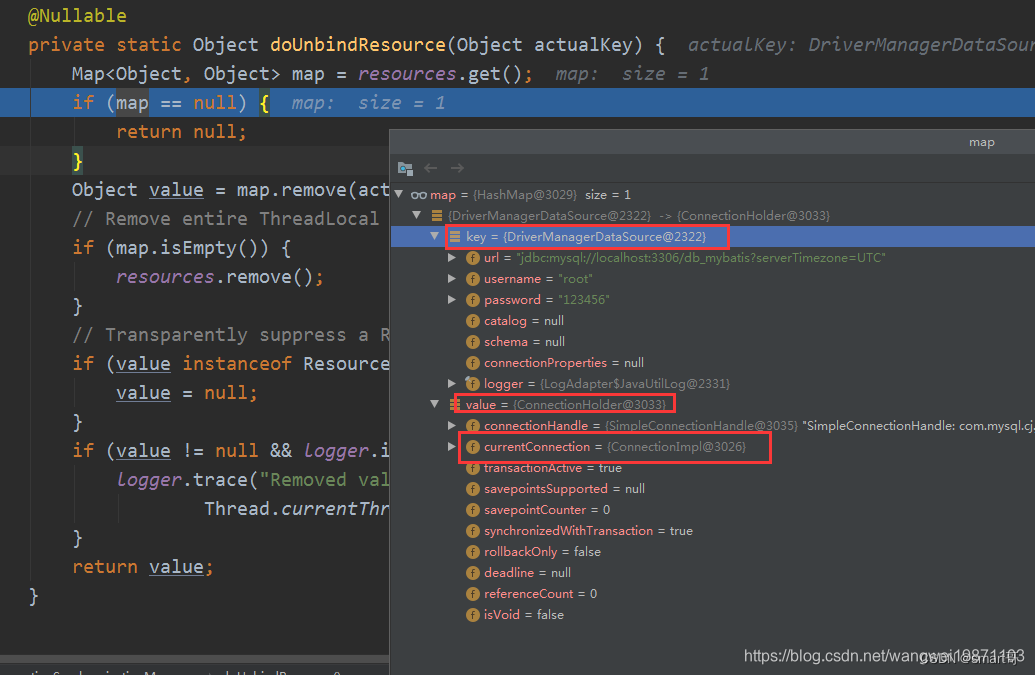
Task: Expand the username field node
Action: [x=452, y=278]
